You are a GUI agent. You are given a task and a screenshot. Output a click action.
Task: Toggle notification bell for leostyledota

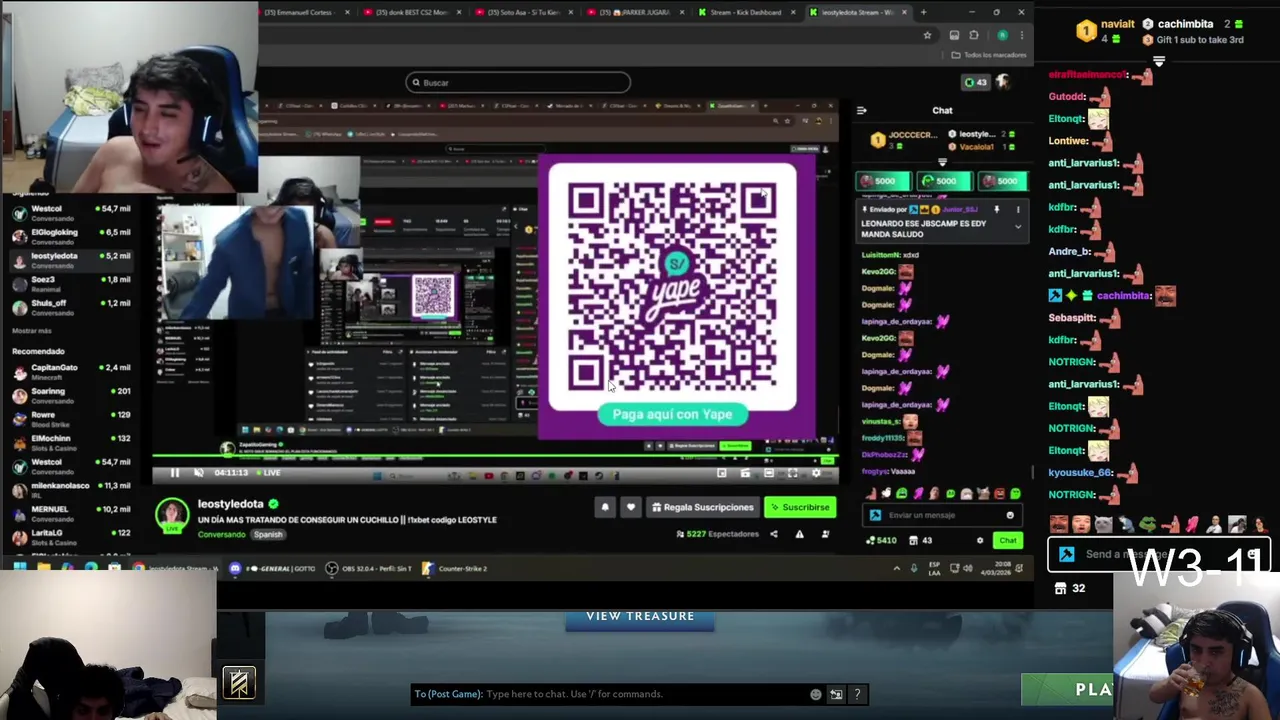tap(604, 507)
